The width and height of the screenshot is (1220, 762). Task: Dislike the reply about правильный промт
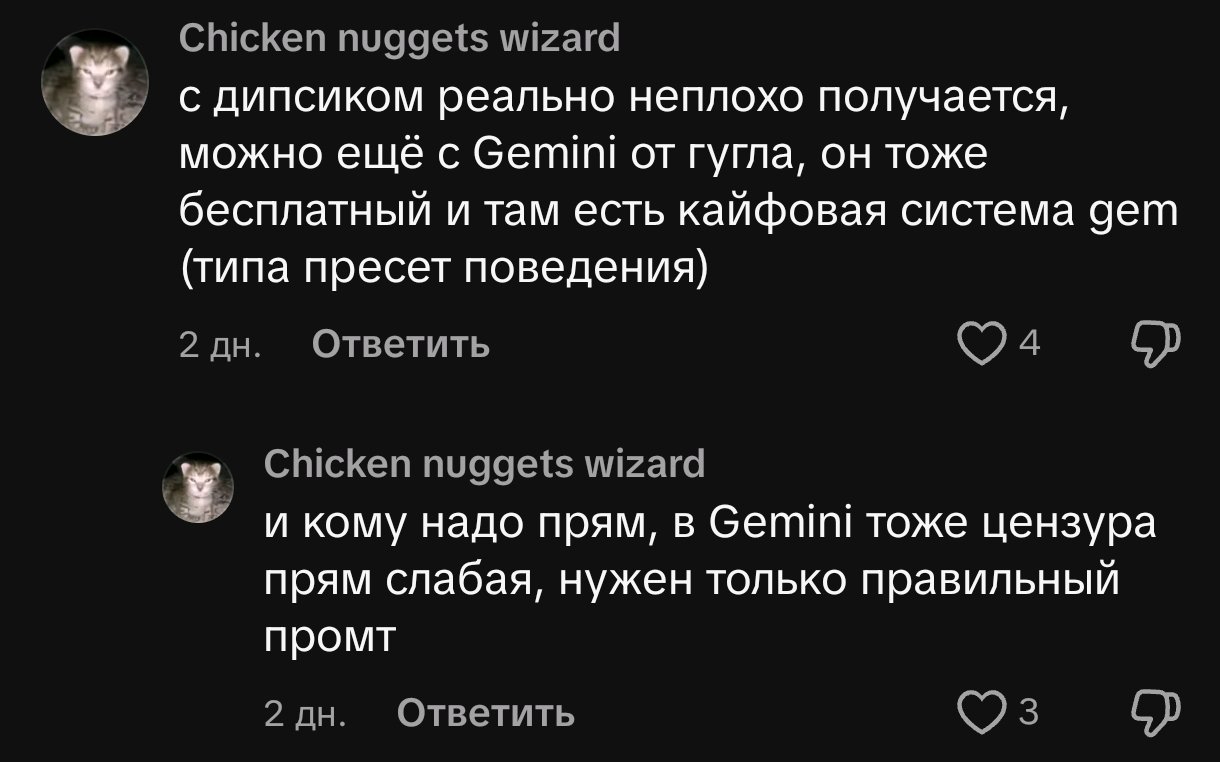(1156, 712)
